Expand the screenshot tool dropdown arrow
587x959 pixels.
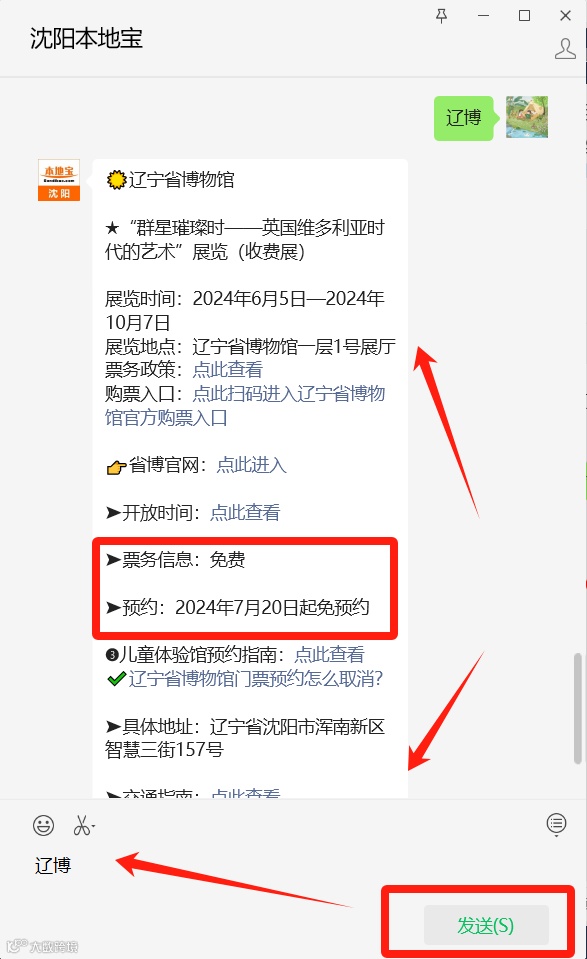[x=94, y=826]
